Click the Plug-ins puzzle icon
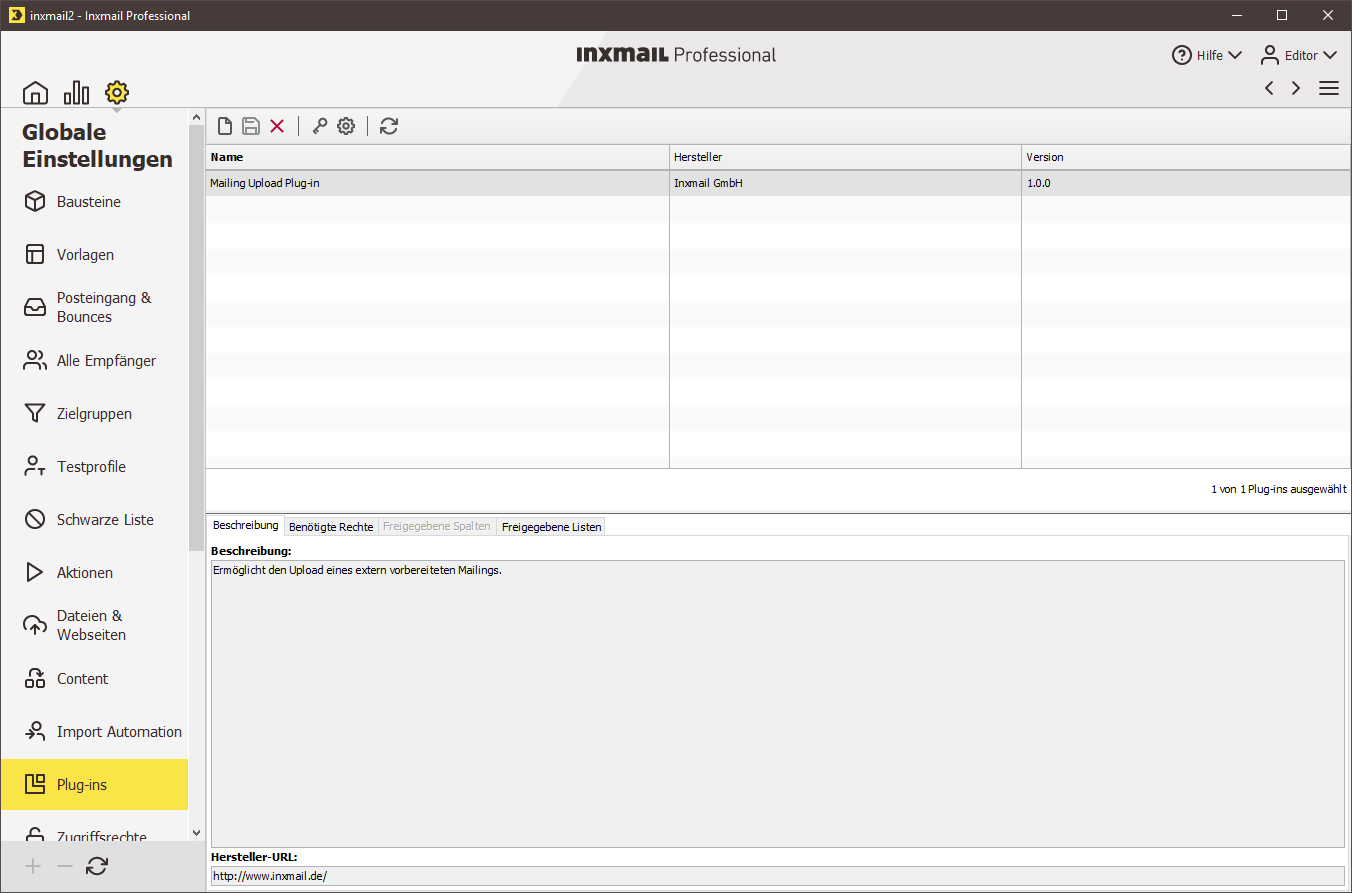This screenshot has width=1352, height=893. (x=35, y=785)
